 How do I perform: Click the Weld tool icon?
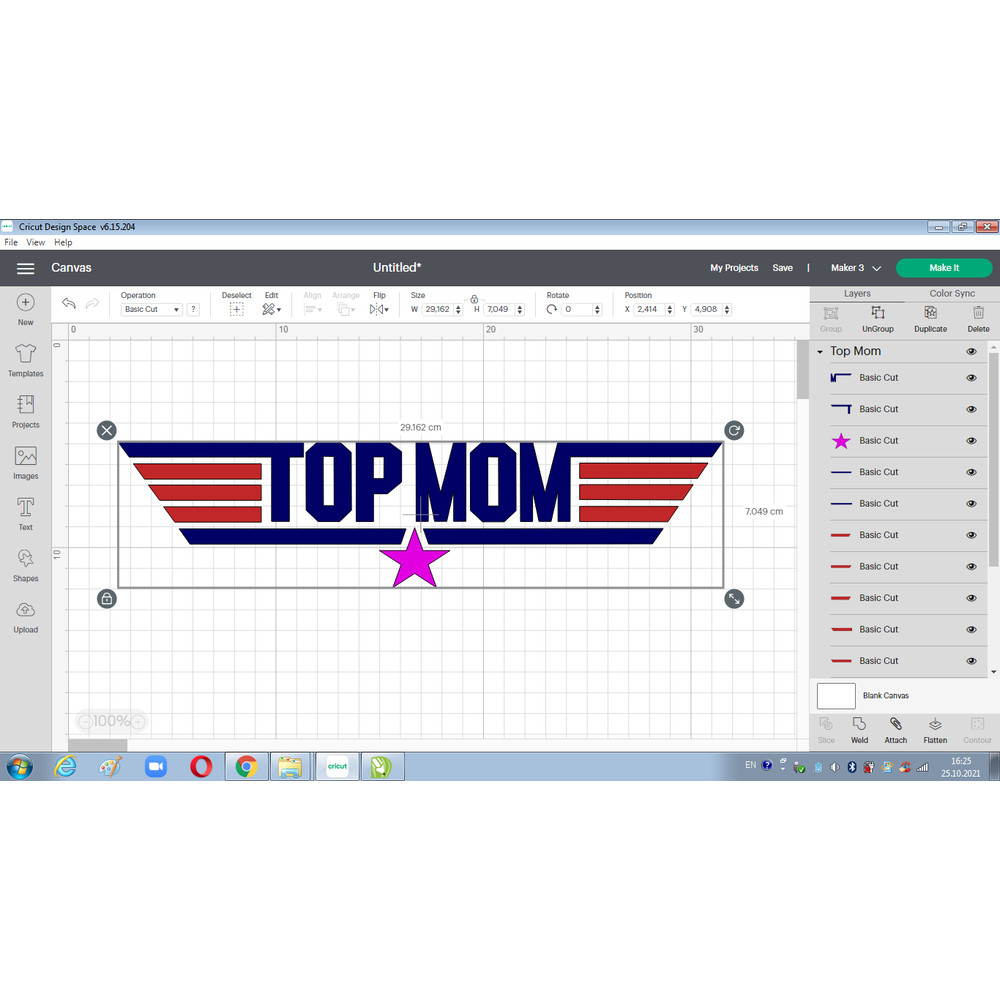click(859, 725)
